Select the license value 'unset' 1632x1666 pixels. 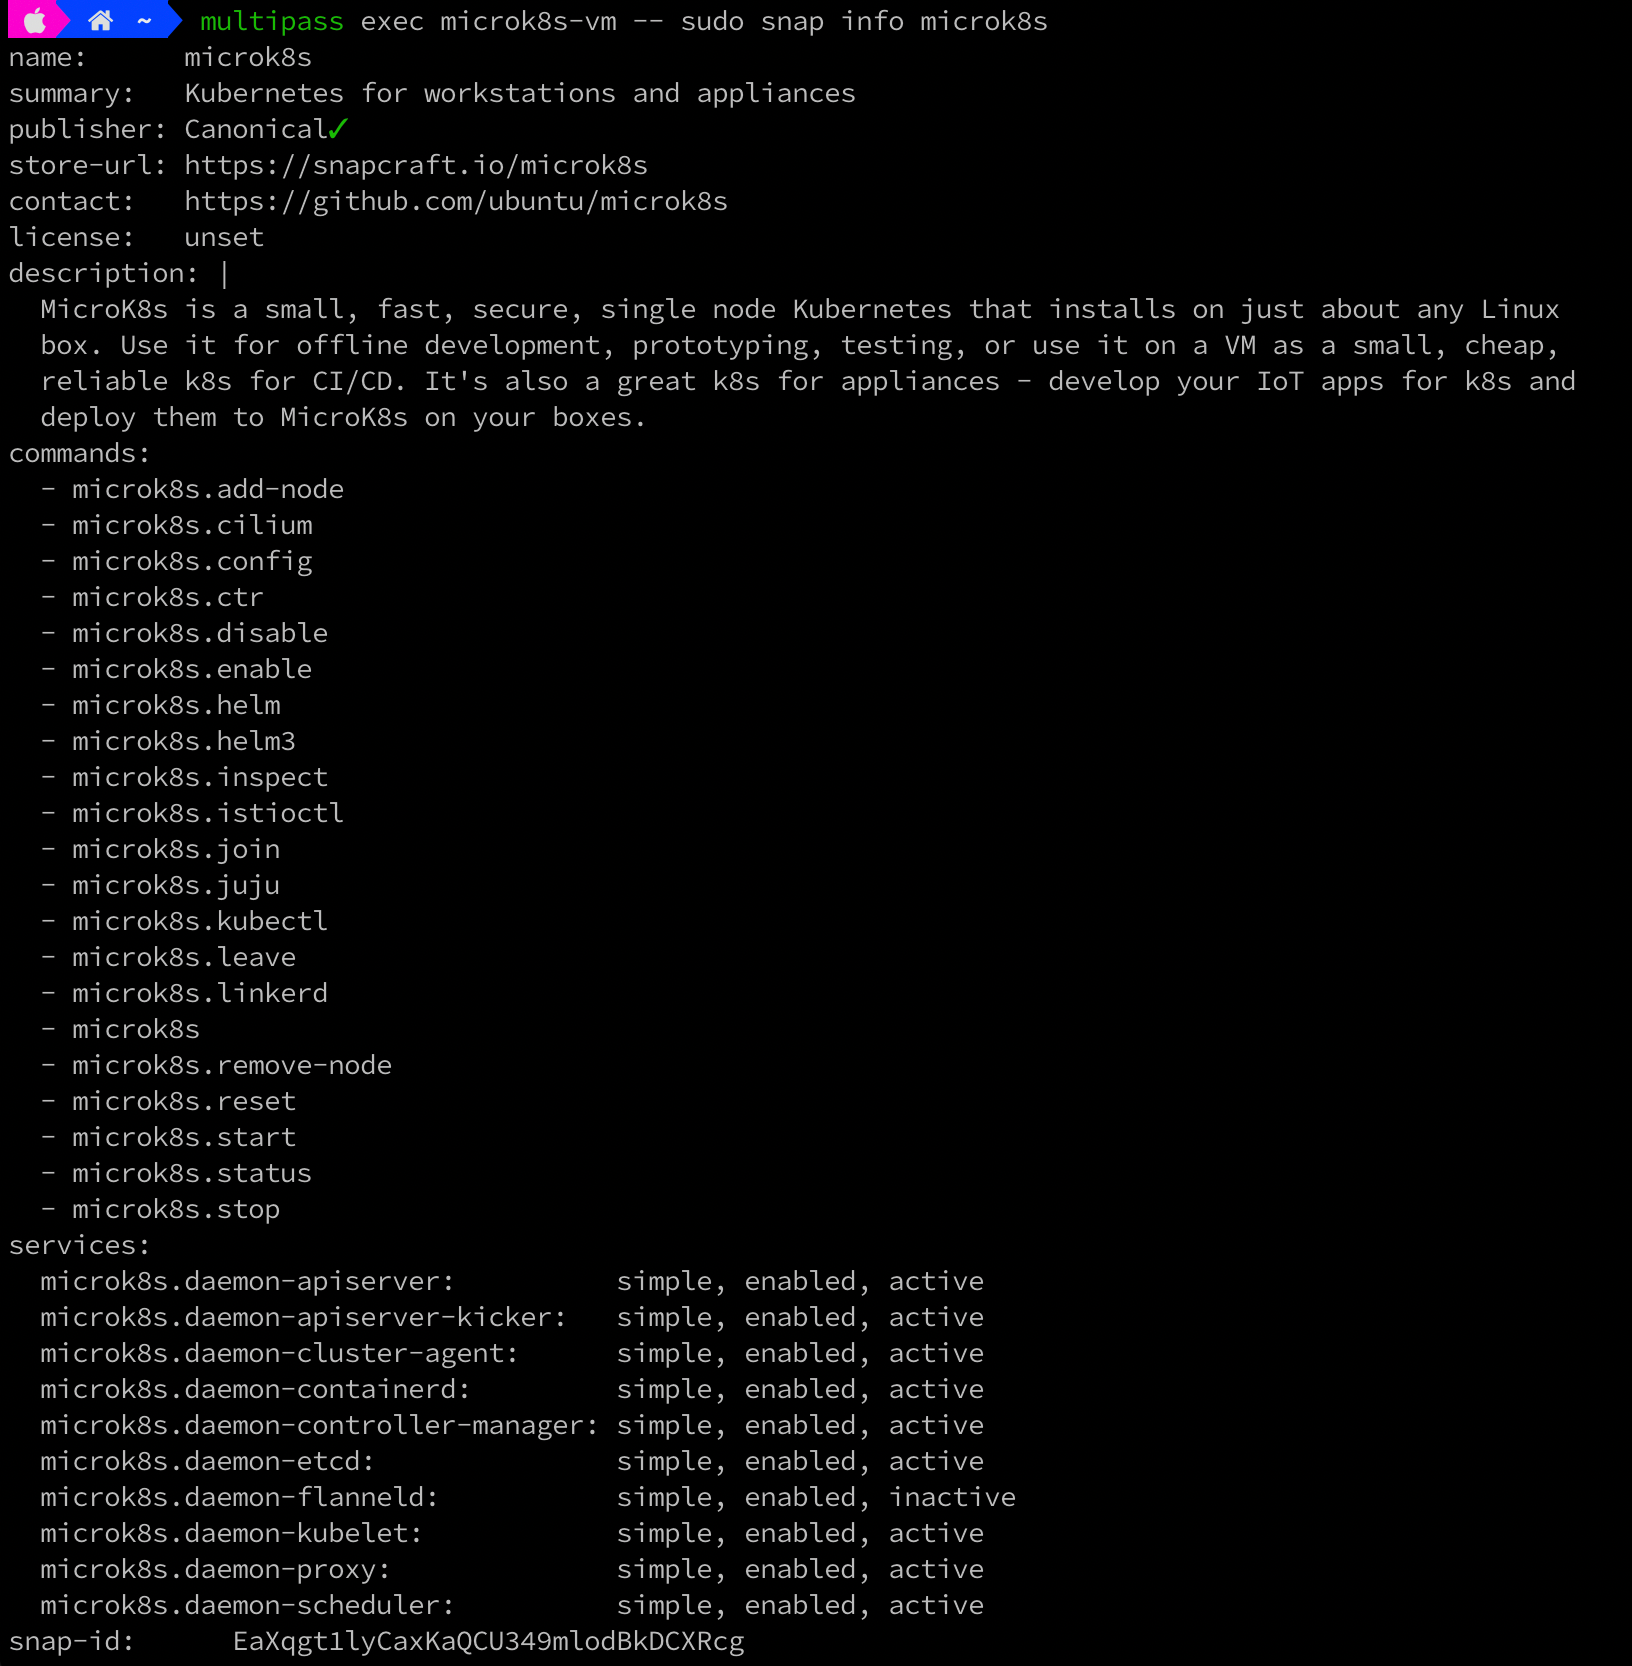pyautogui.click(x=224, y=237)
